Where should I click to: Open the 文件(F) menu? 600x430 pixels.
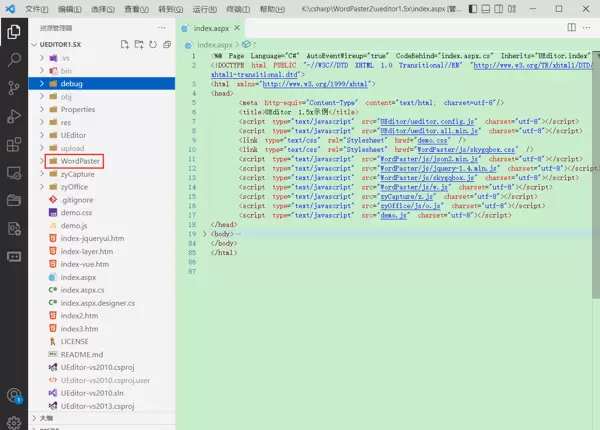coord(37,8)
